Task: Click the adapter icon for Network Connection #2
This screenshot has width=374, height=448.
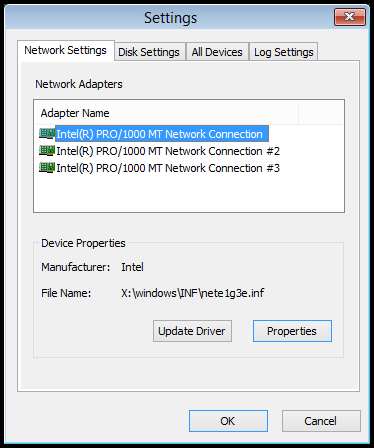Action: click(x=47, y=151)
